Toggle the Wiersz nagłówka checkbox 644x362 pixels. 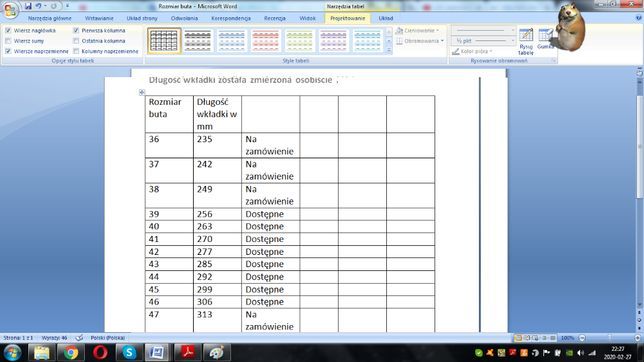tap(8, 30)
